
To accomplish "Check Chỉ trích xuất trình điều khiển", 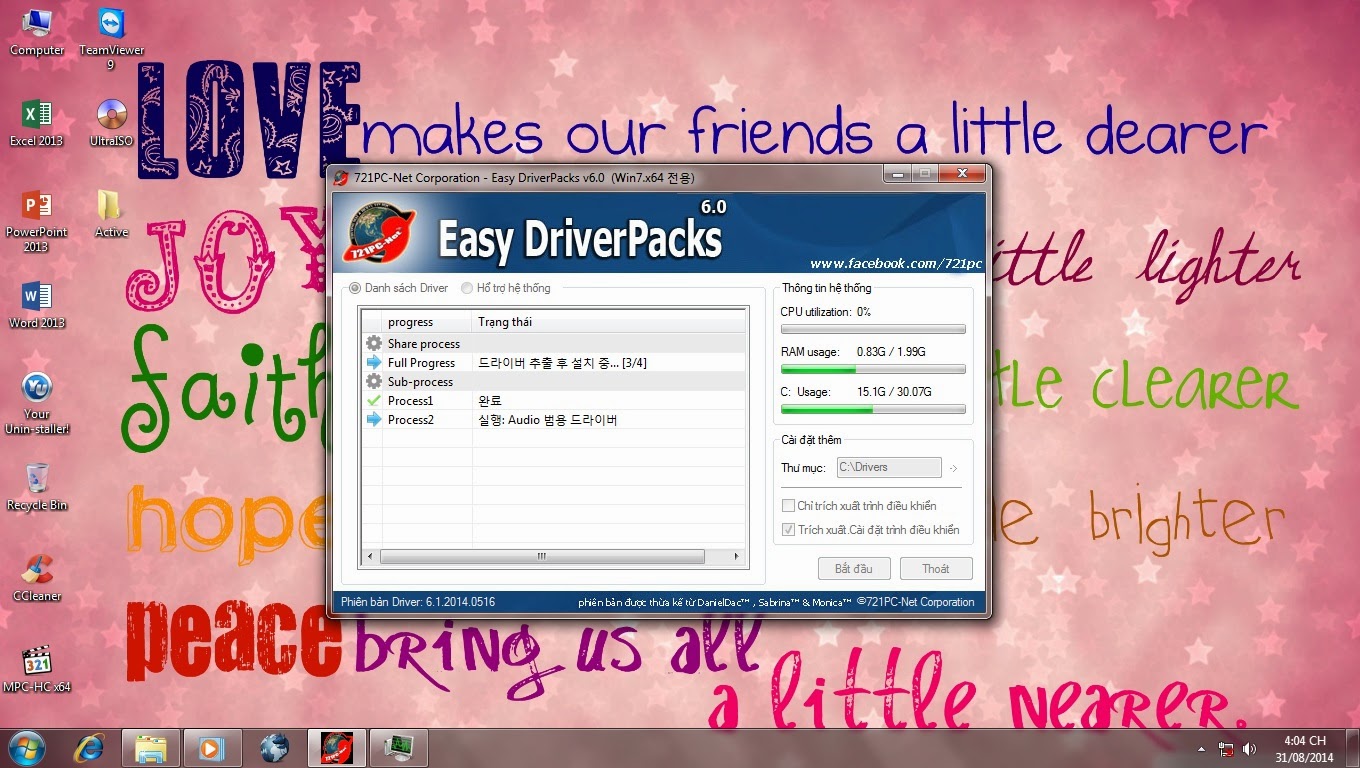I will (x=788, y=506).
